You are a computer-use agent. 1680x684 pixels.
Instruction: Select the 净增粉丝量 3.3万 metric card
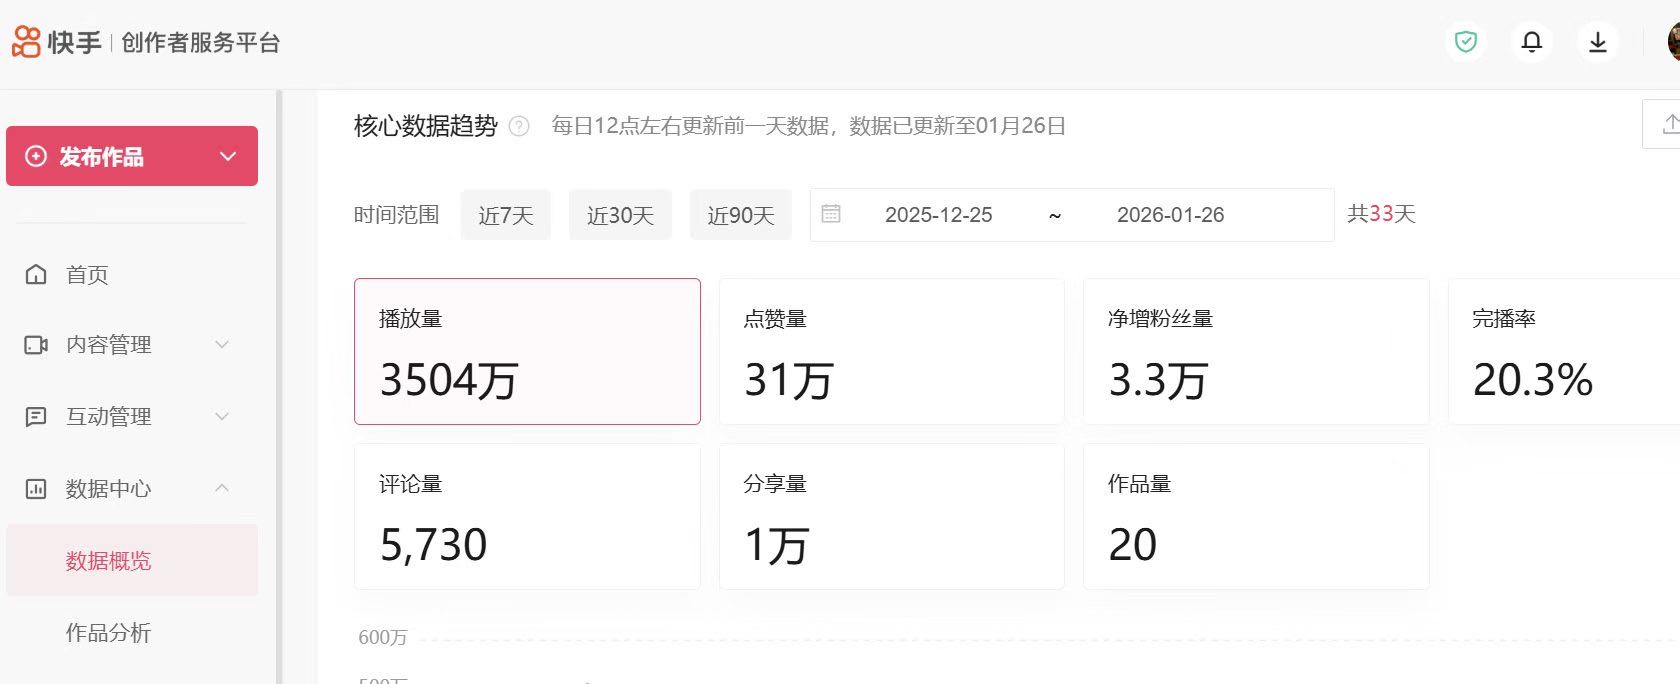pyautogui.click(x=1256, y=351)
